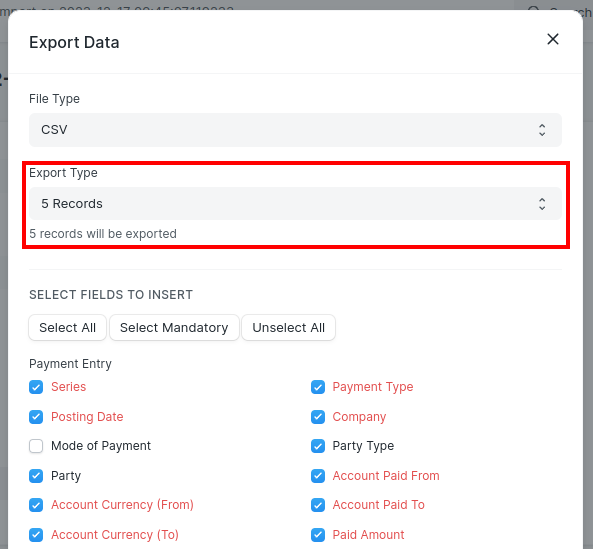Open the File Type CSV dropdown
593x549 pixels.
(x=295, y=130)
